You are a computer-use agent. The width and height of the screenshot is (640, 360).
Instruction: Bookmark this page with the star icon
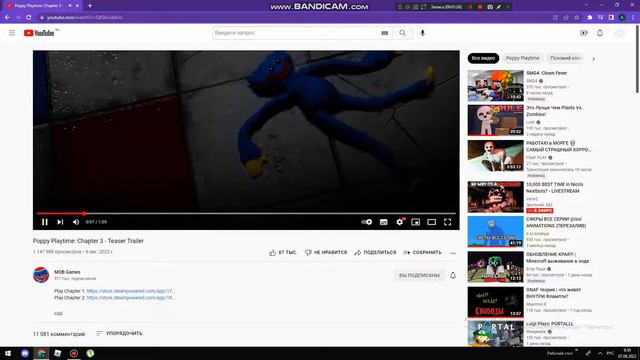(577, 18)
